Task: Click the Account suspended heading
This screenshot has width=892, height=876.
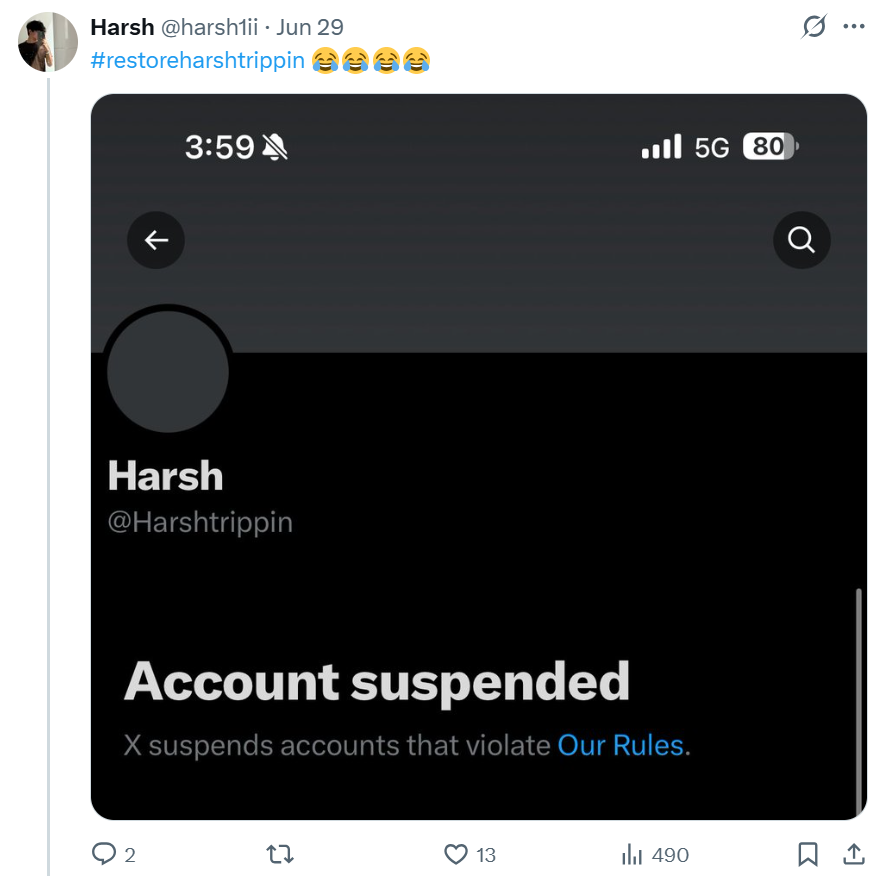Action: pyautogui.click(x=377, y=681)
